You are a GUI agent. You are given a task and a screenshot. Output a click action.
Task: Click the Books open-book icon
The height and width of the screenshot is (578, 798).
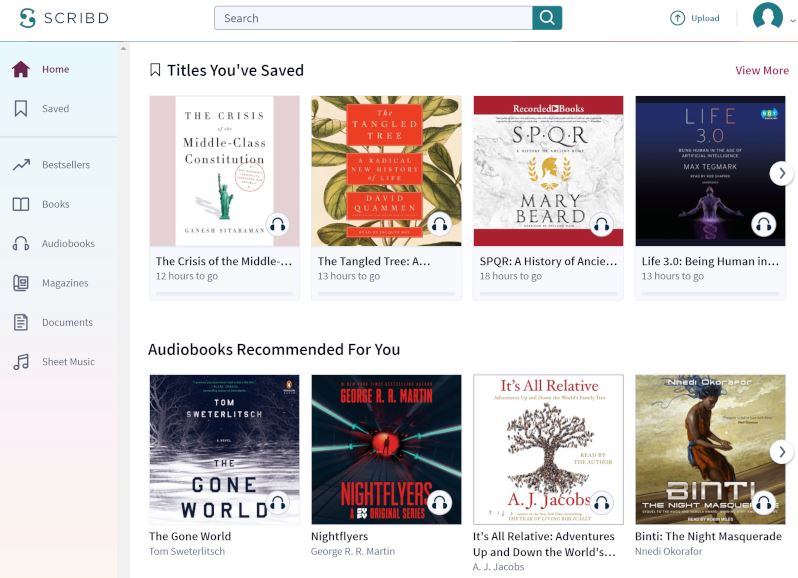tap(21, 204)
